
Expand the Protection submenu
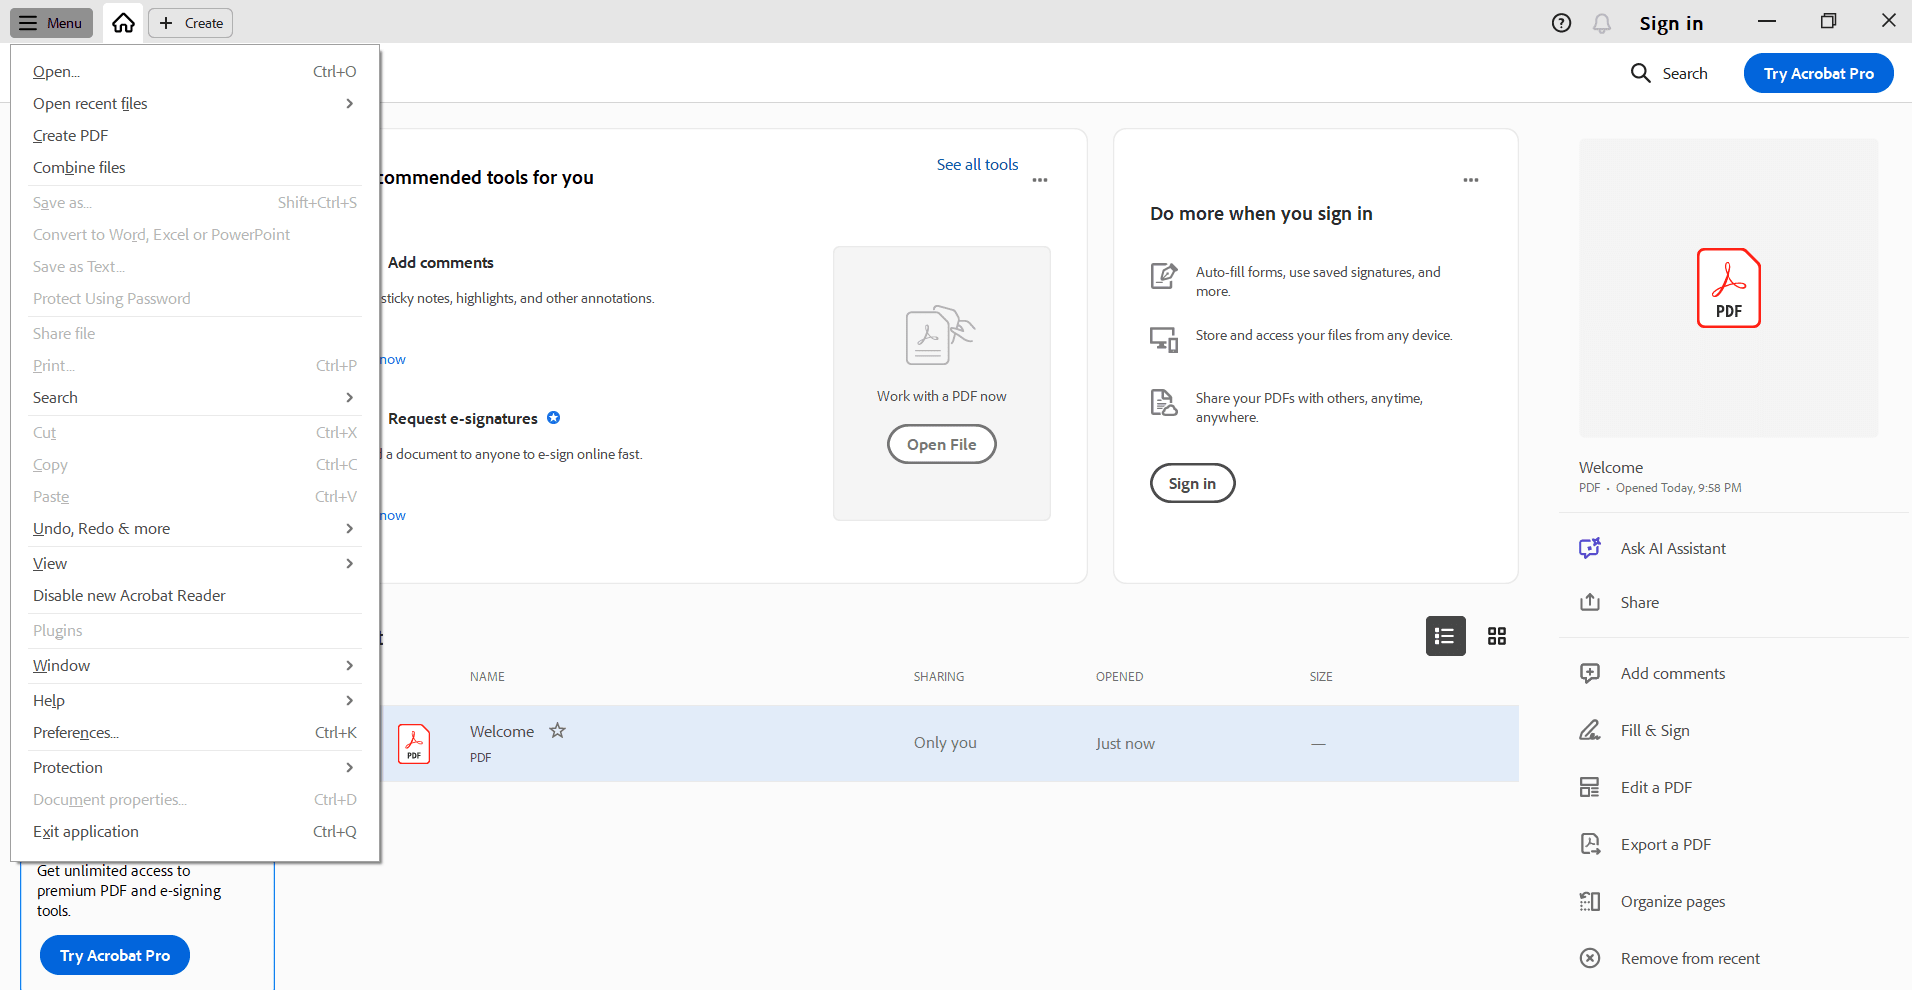coord(194,767)
